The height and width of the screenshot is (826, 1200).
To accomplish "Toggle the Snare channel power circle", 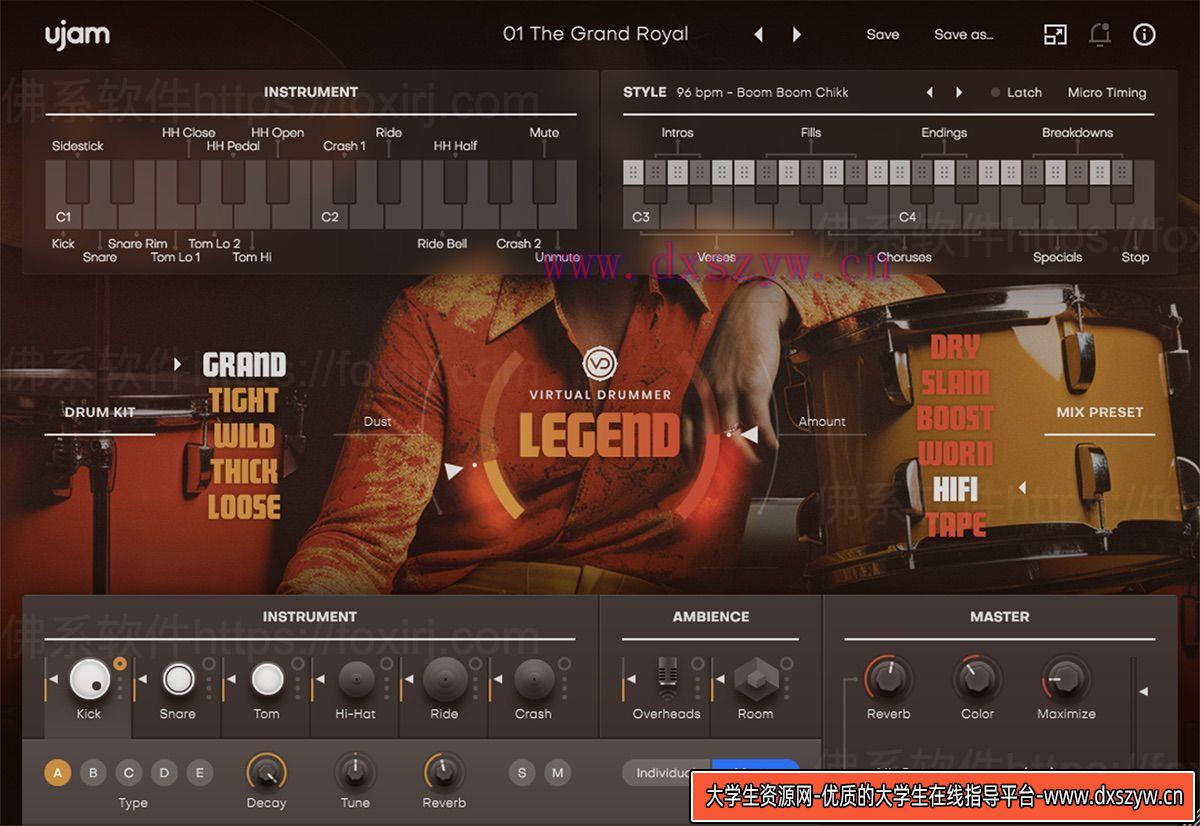I will [209, 663].
